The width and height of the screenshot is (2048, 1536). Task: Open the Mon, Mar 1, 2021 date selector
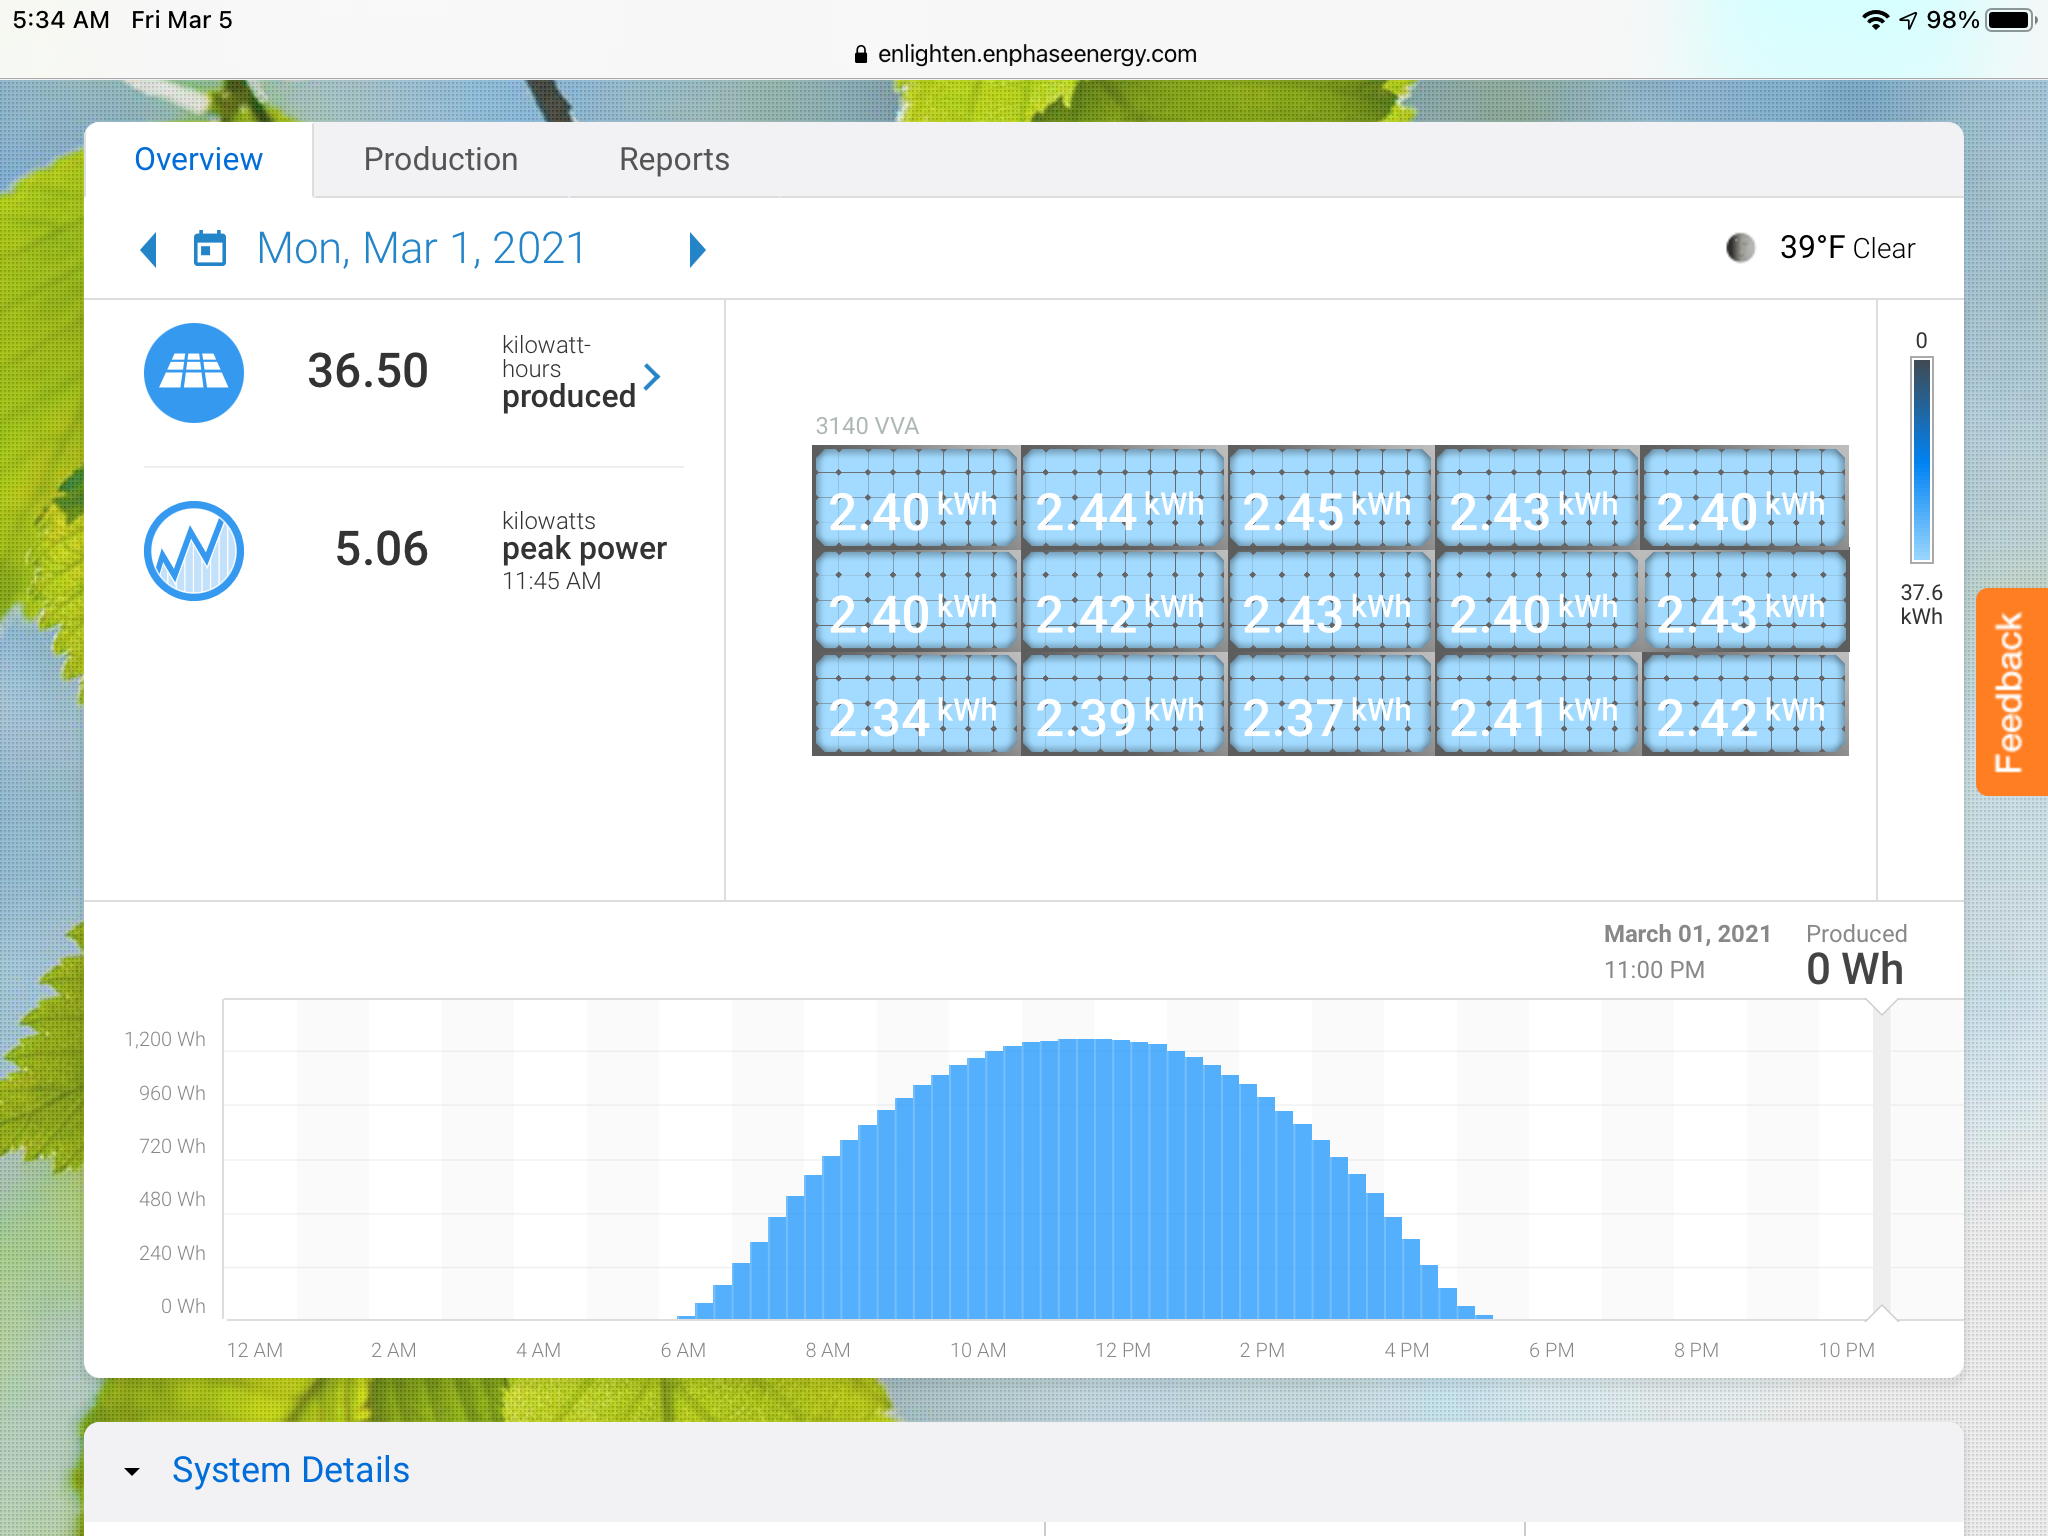coord(421,249)
